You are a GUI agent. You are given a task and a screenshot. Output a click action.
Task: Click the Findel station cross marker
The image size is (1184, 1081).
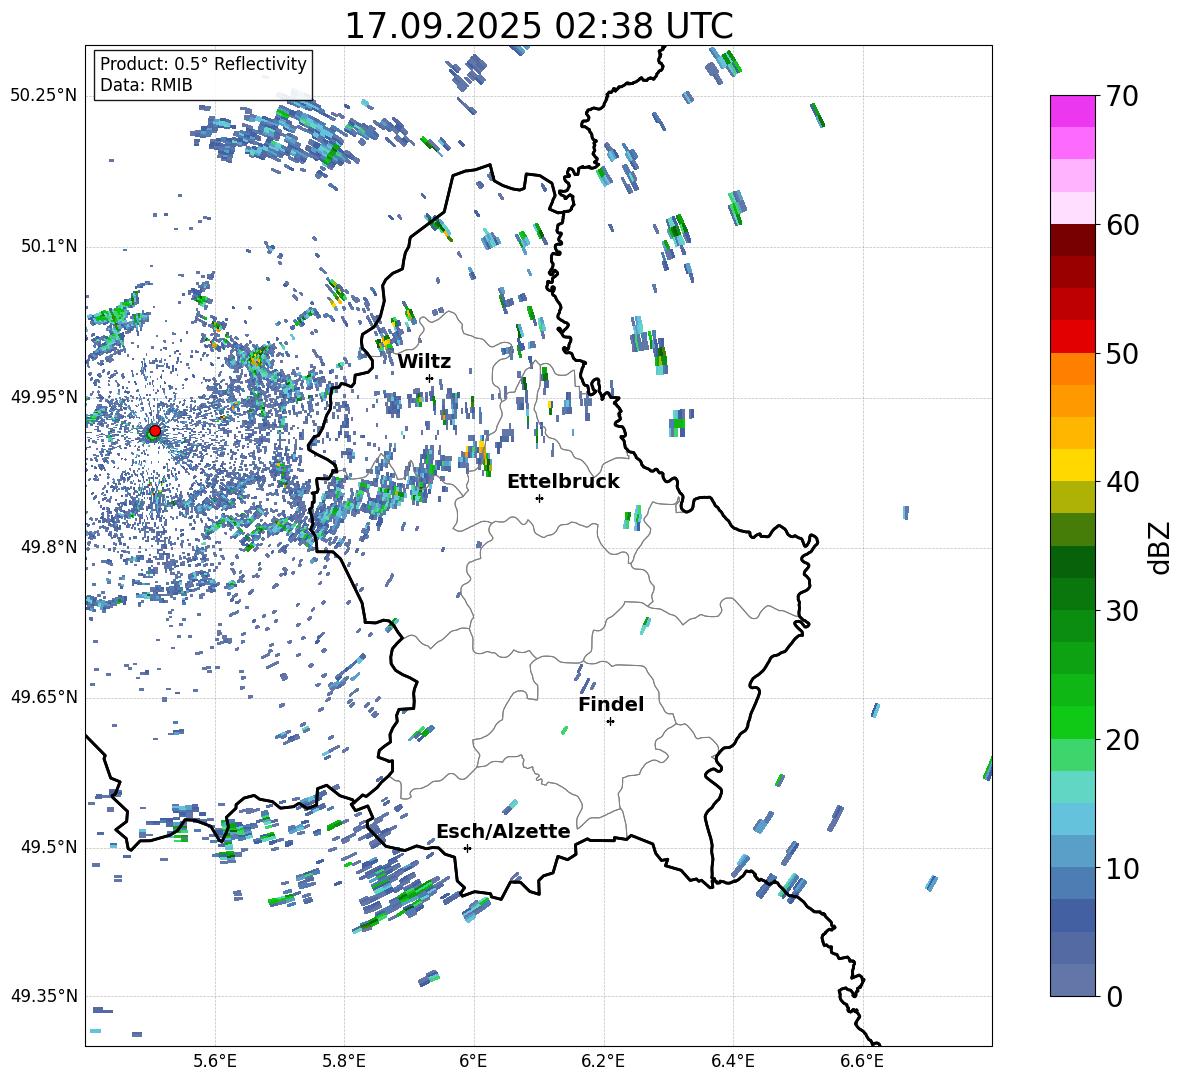(610, 721)
